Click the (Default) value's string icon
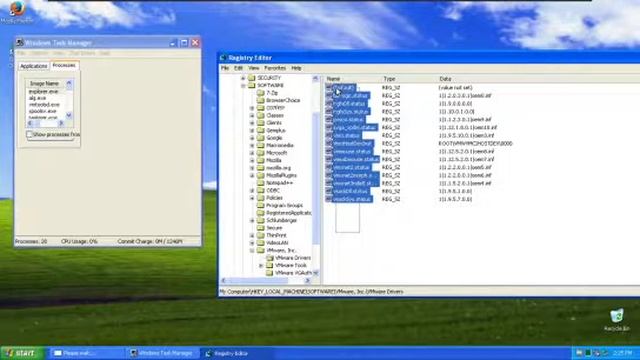Image resolution: width=640 pixels, height=360 pixels. click(329, 87)
